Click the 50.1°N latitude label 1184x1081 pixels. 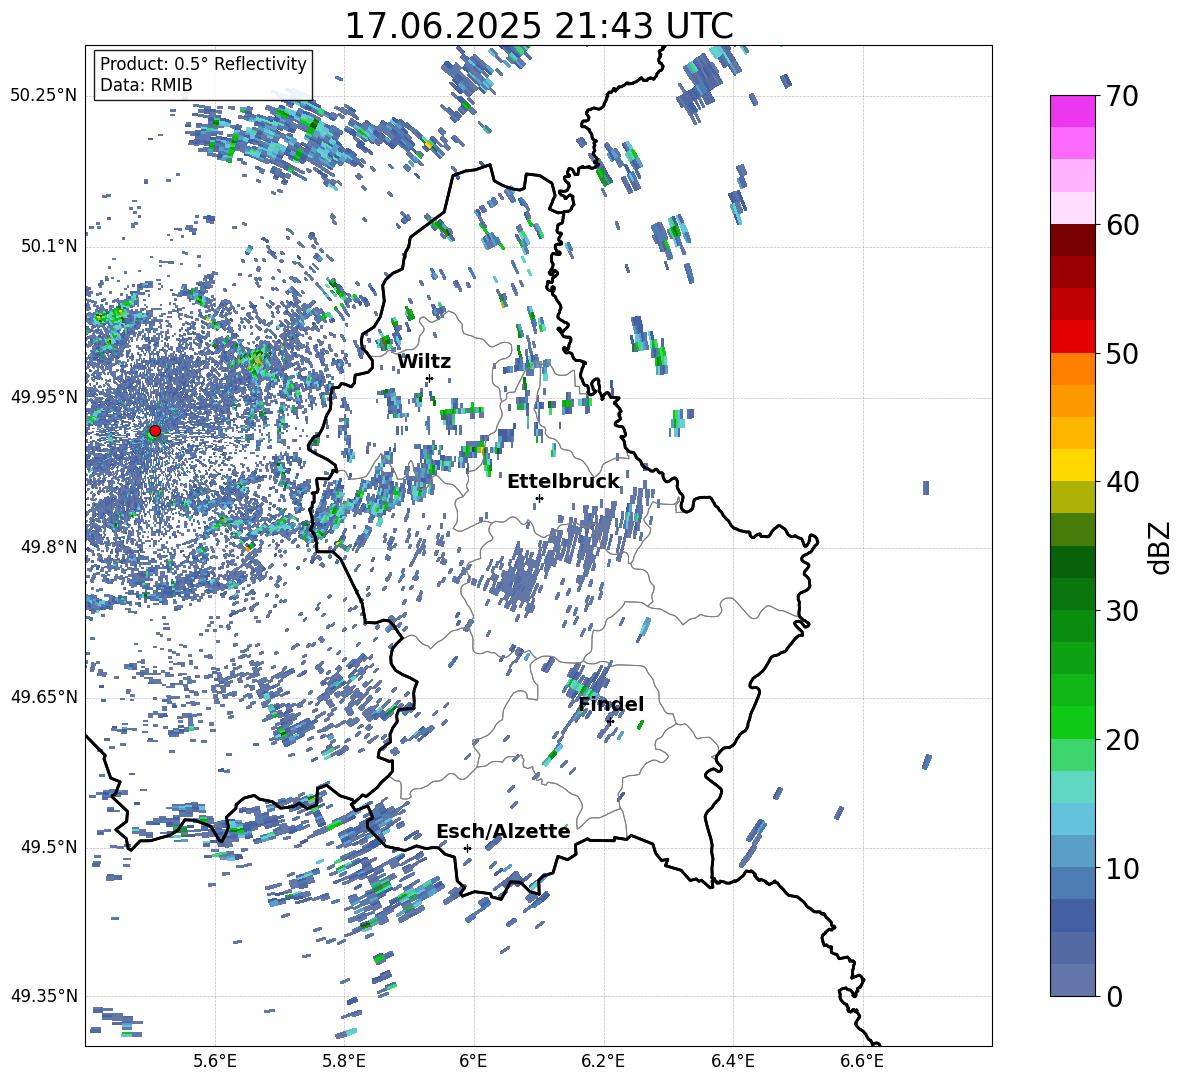48,246
